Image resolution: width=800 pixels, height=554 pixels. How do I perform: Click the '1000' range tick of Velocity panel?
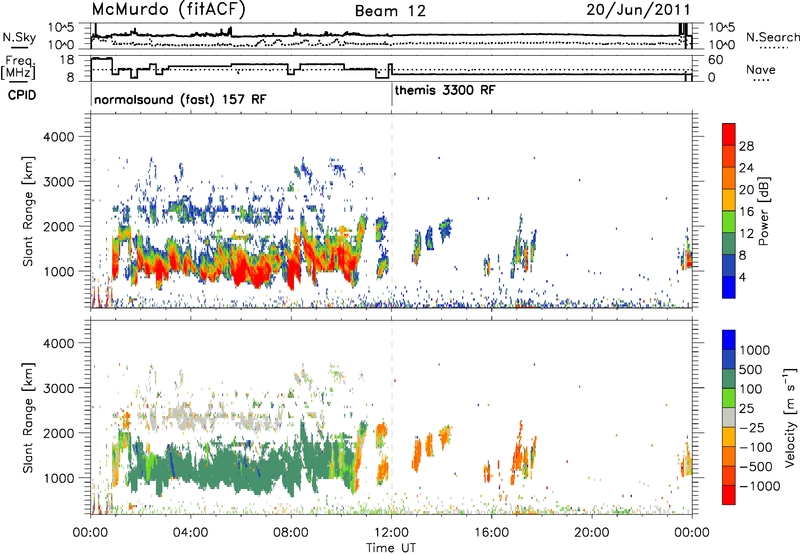(x=59, y=478)
